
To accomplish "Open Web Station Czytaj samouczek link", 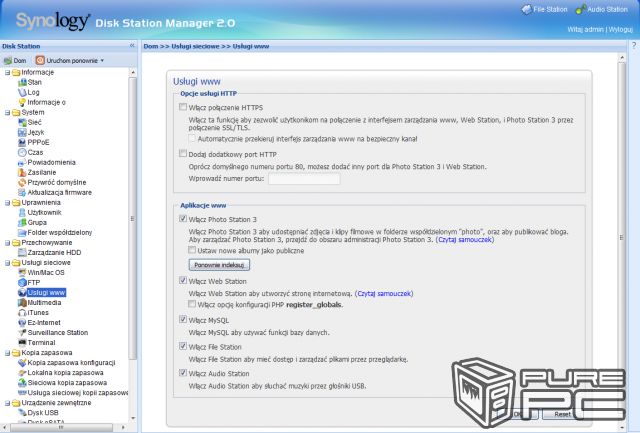I will [x=384, y=293].
